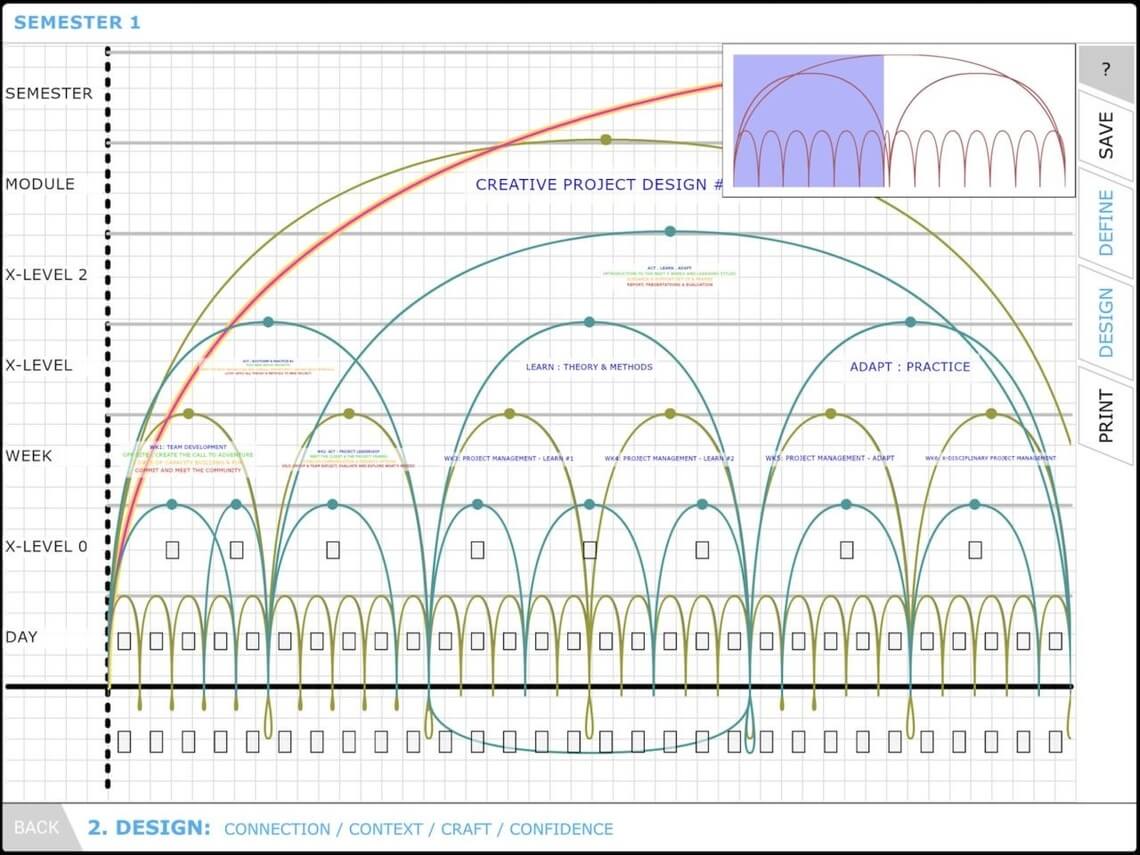Select the teal node on the X-LEVEL 2 line
1140x855 pixels.
tap(670, 231)
